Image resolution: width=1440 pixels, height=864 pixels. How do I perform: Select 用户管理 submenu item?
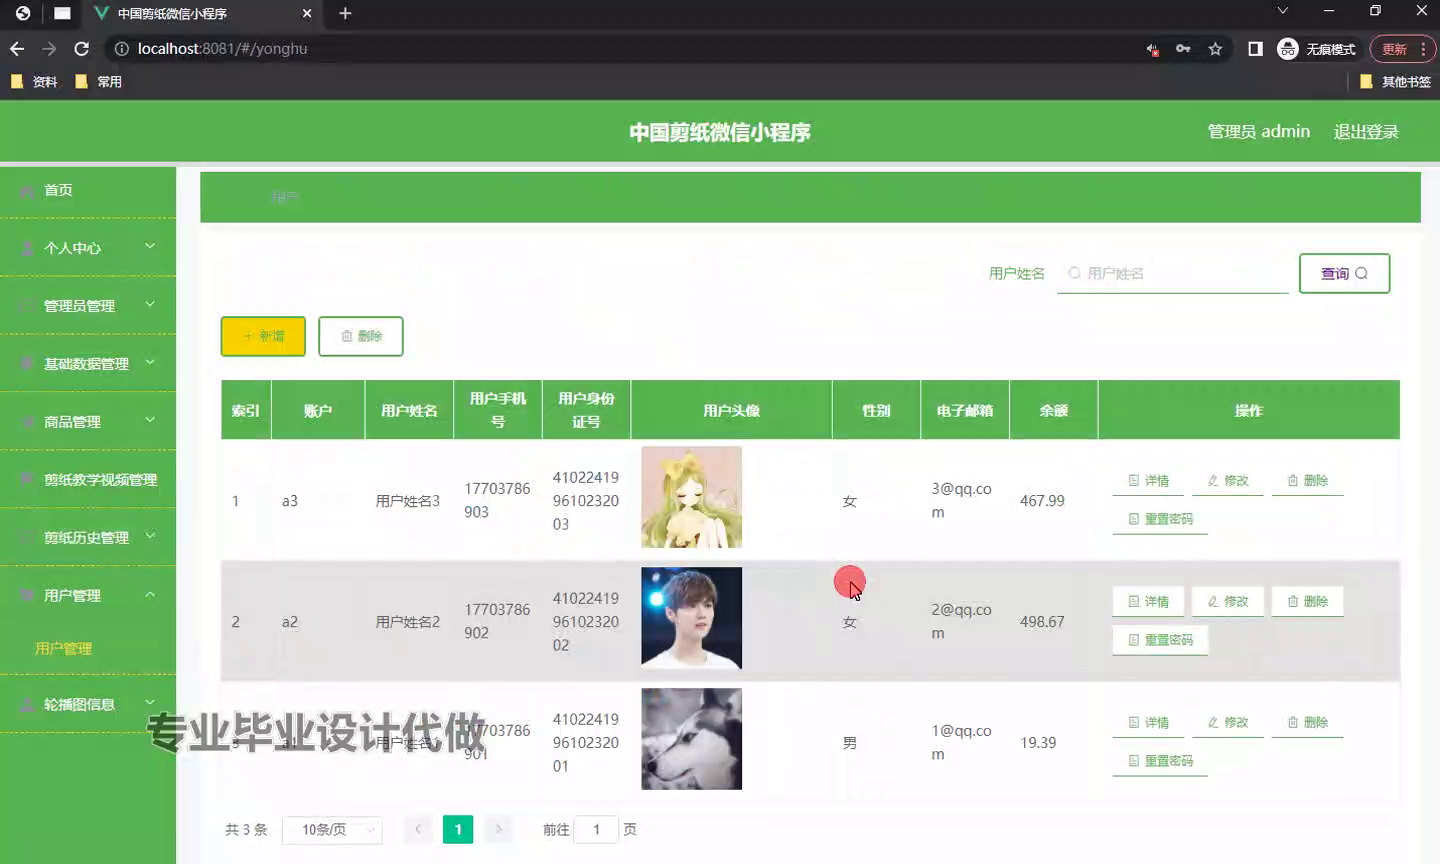(64, 649)
